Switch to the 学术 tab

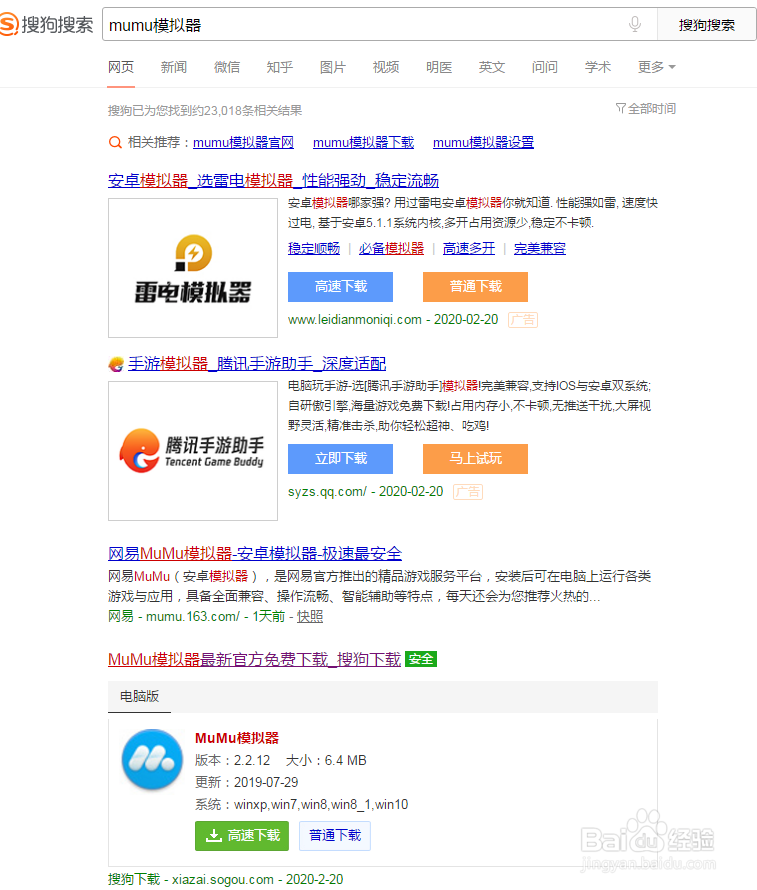coord(598,68)
